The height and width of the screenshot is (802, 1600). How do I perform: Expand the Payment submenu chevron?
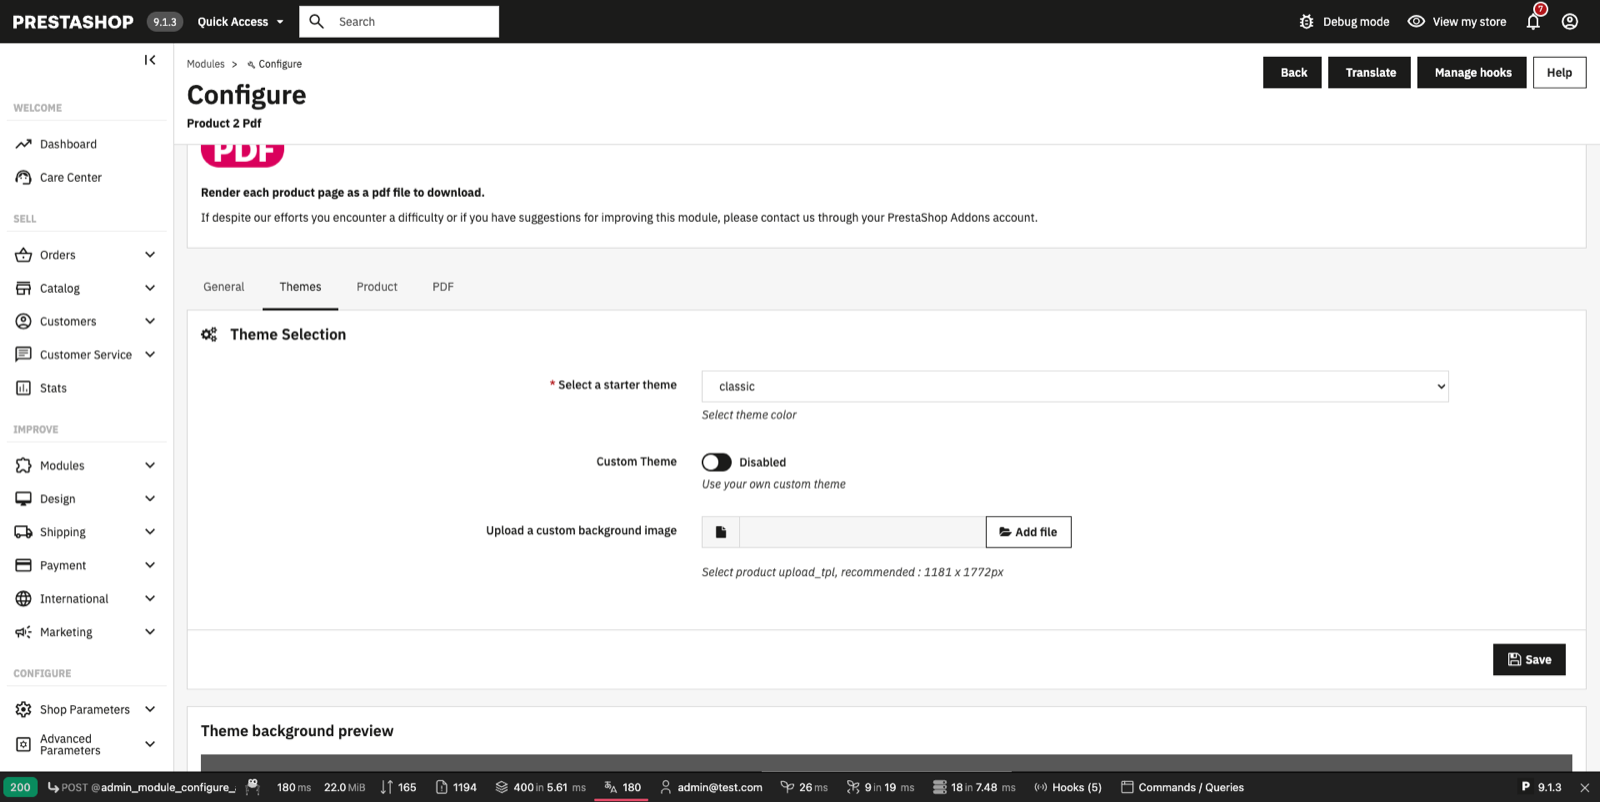(150, 566)
